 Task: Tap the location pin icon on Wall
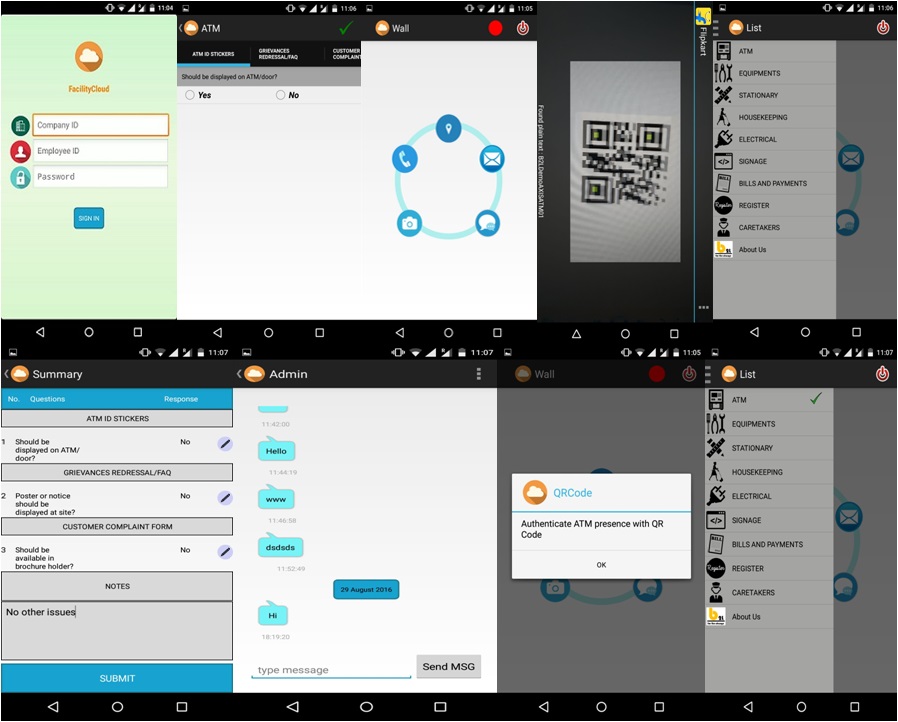click(448, 128)
